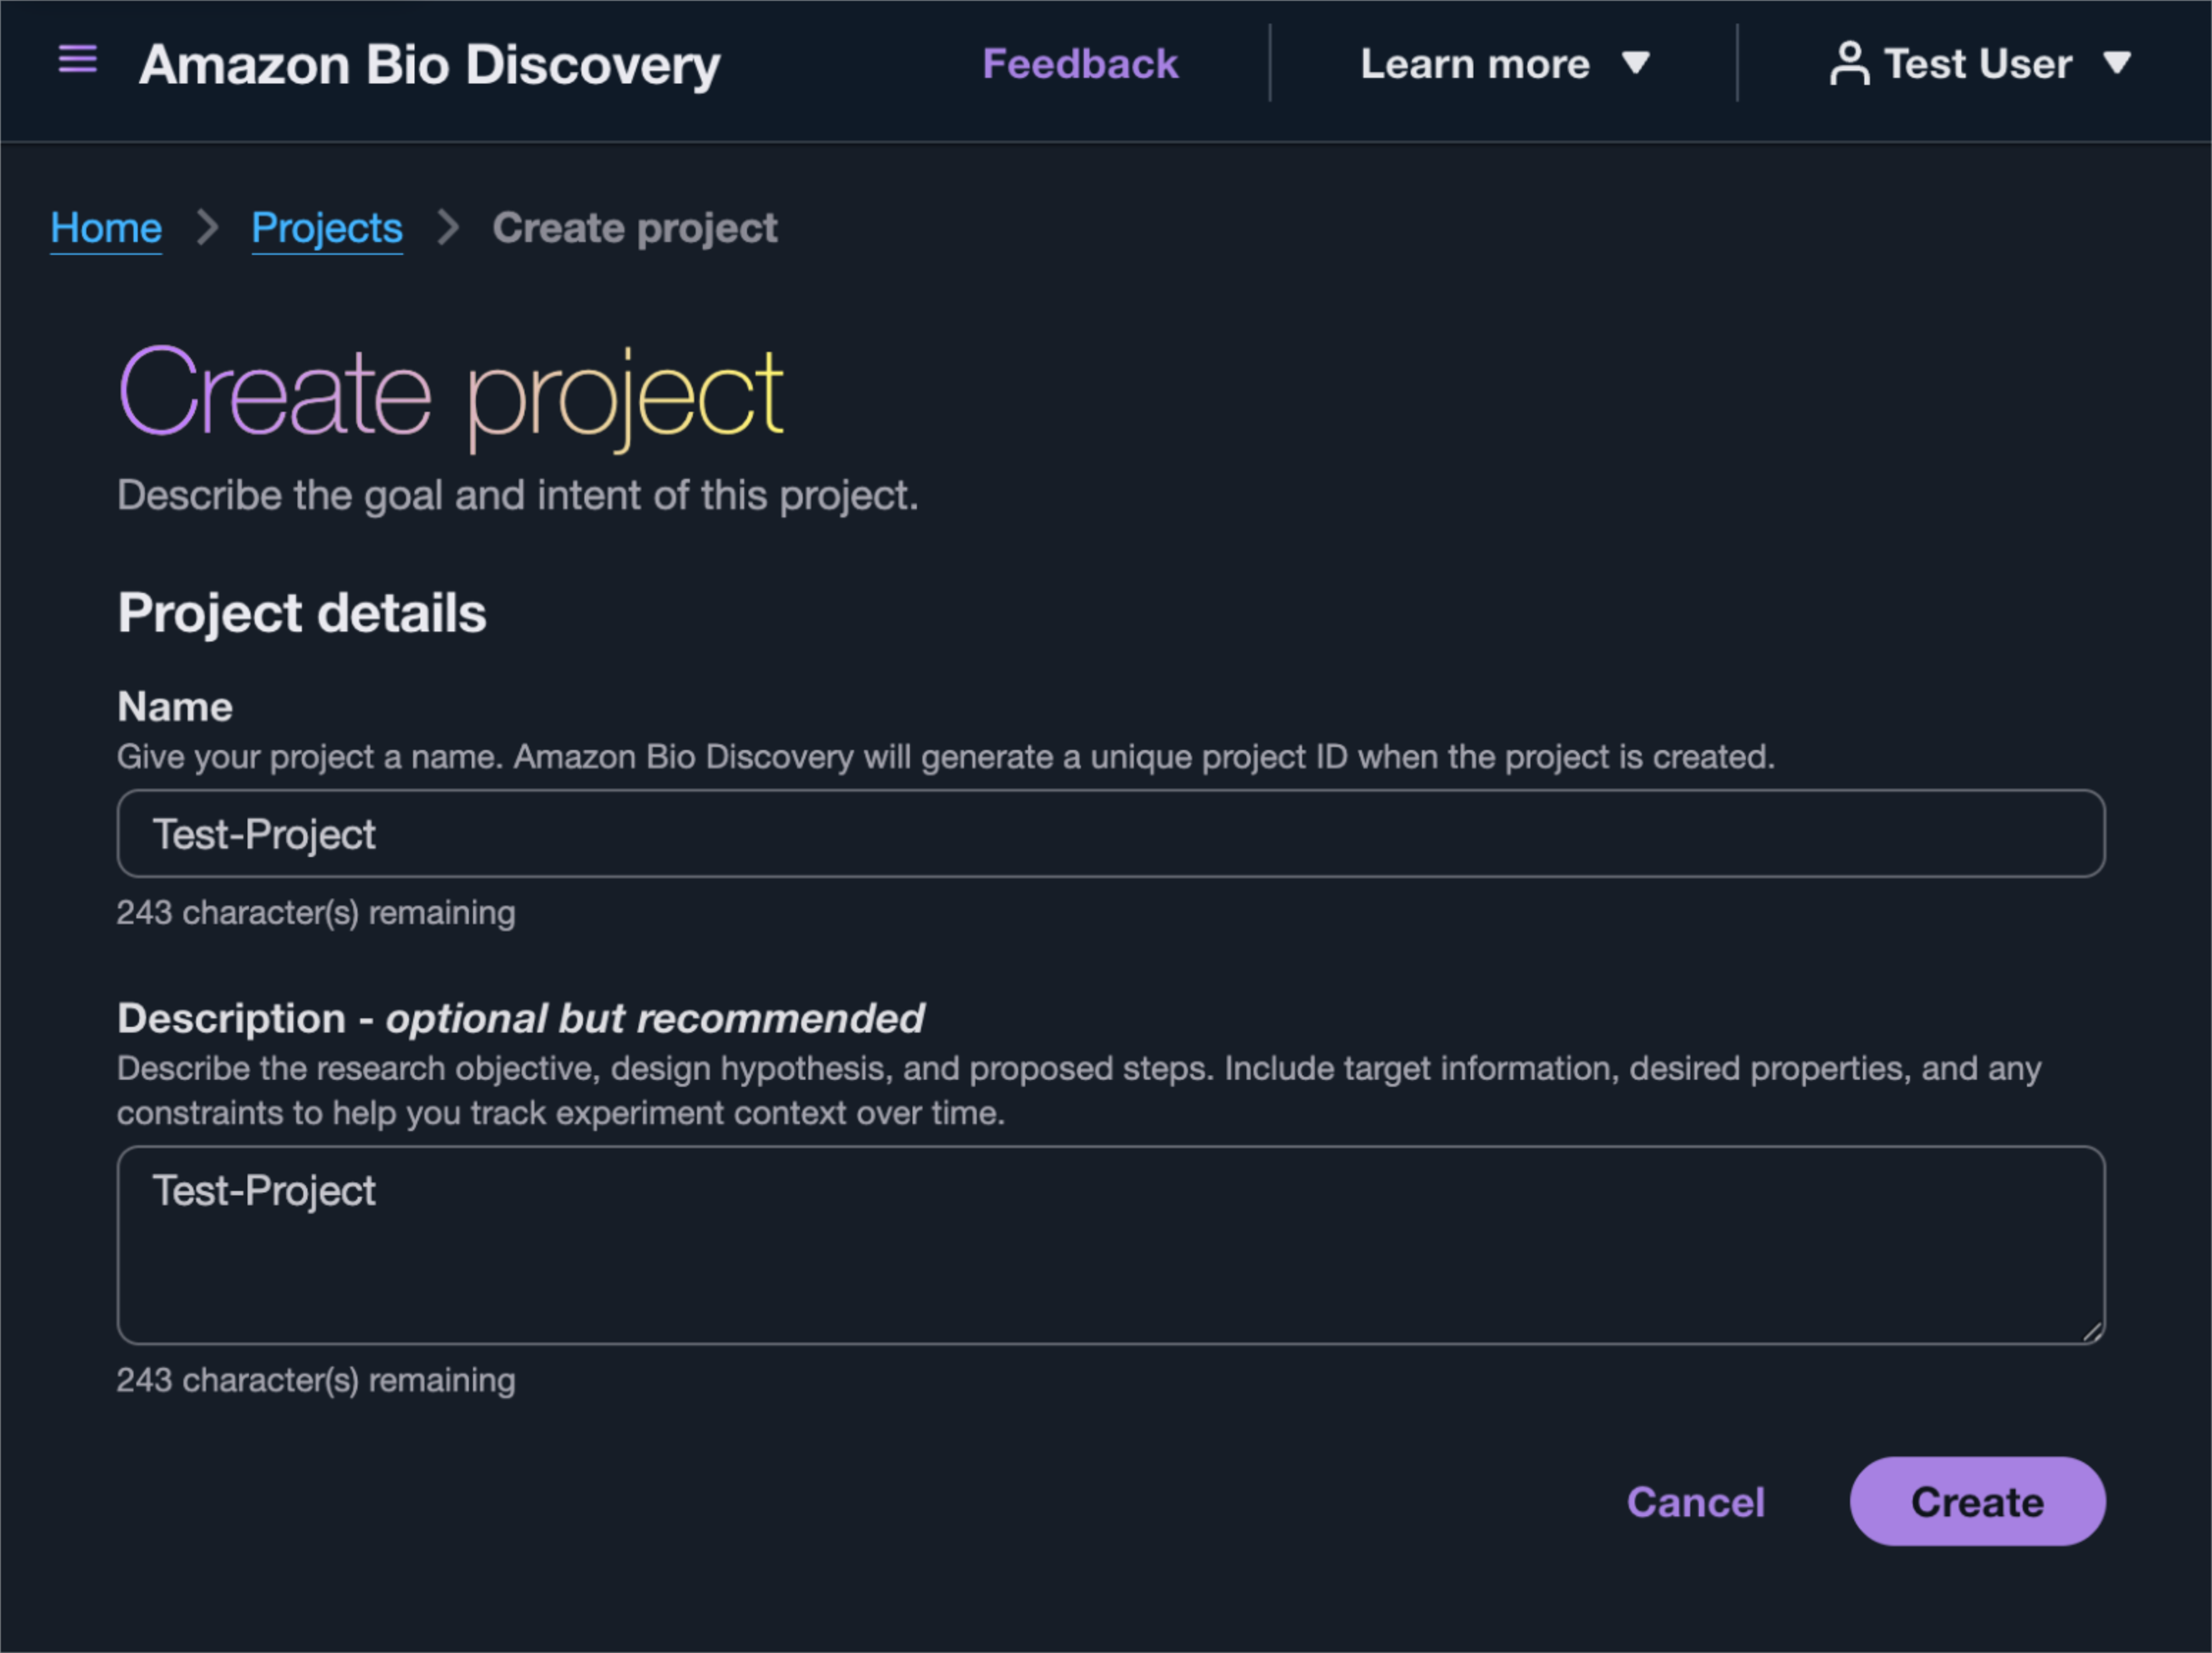Expand the Learn more dropdown arrow
This screenshot has height=1653, width=2212.
[x=1635, y=63]
